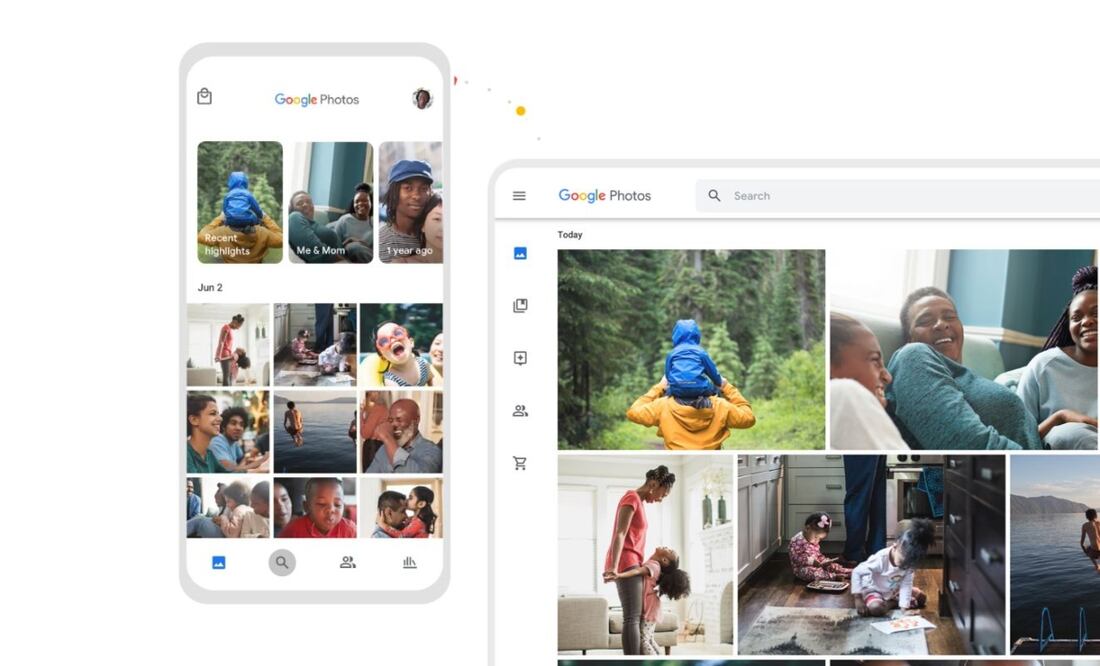Tap the profile avatar on the phone
Screen dimensions: 1100x666
pos(422,98)
